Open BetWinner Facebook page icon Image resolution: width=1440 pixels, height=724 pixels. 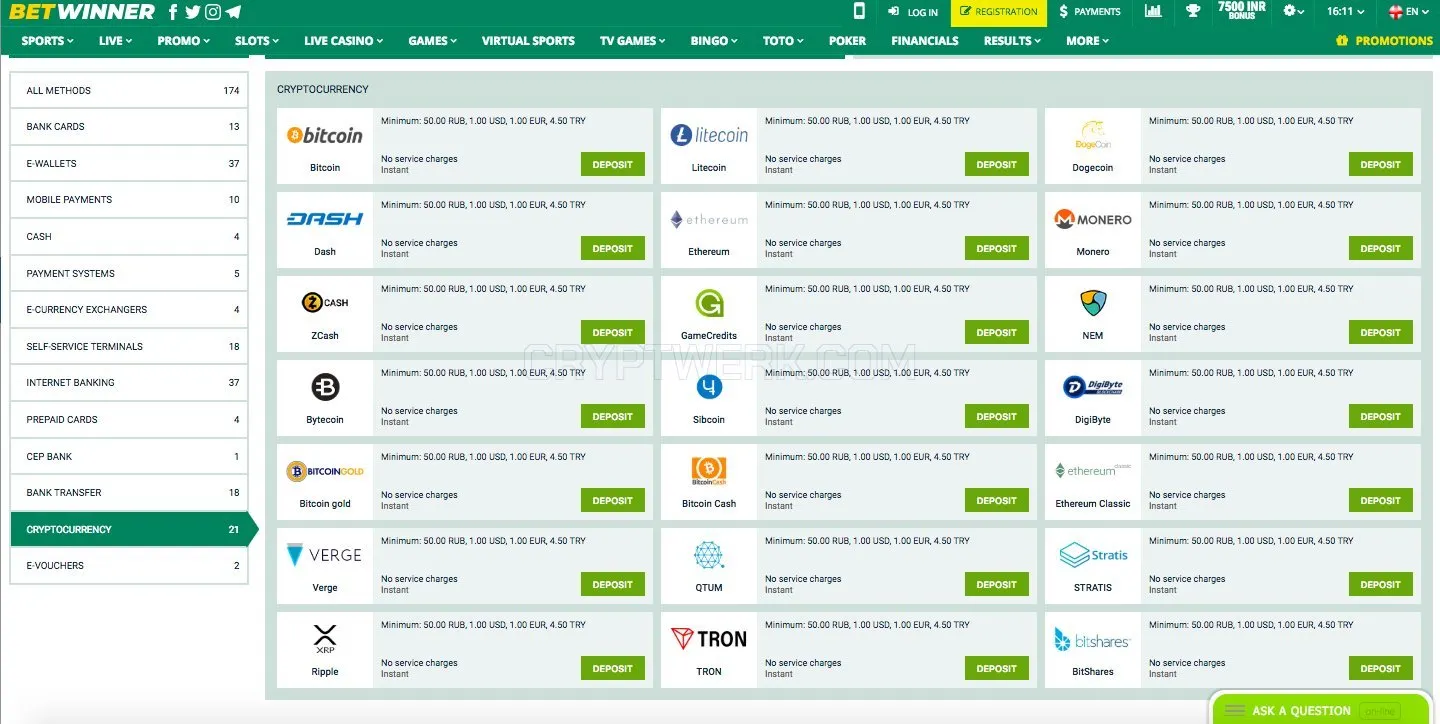(x=173, y=12)
